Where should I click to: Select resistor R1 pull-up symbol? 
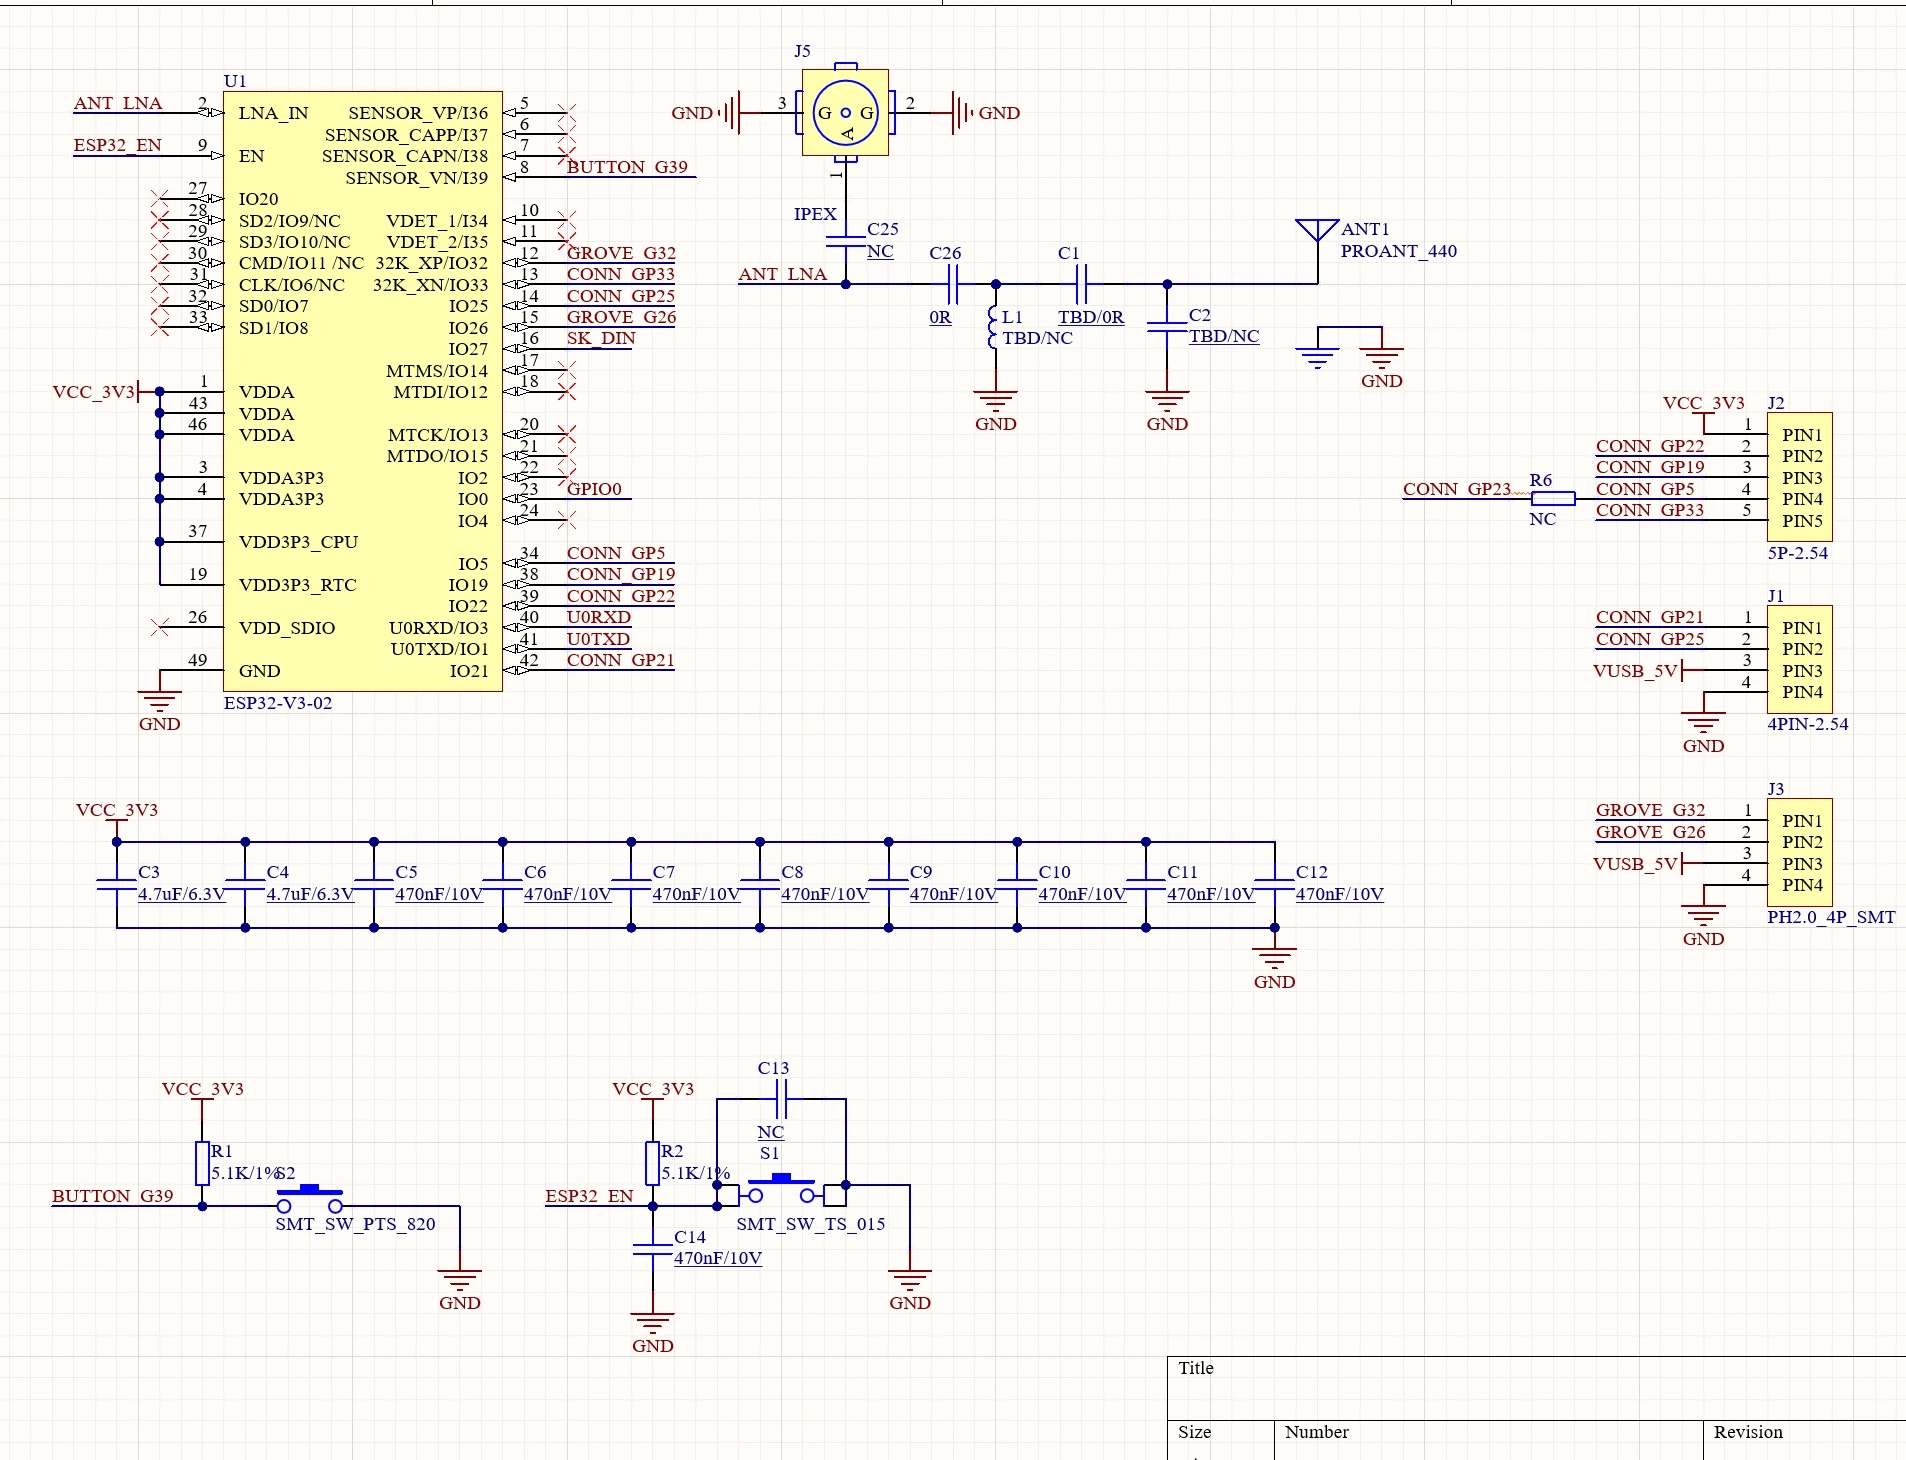coord(202,1163)
